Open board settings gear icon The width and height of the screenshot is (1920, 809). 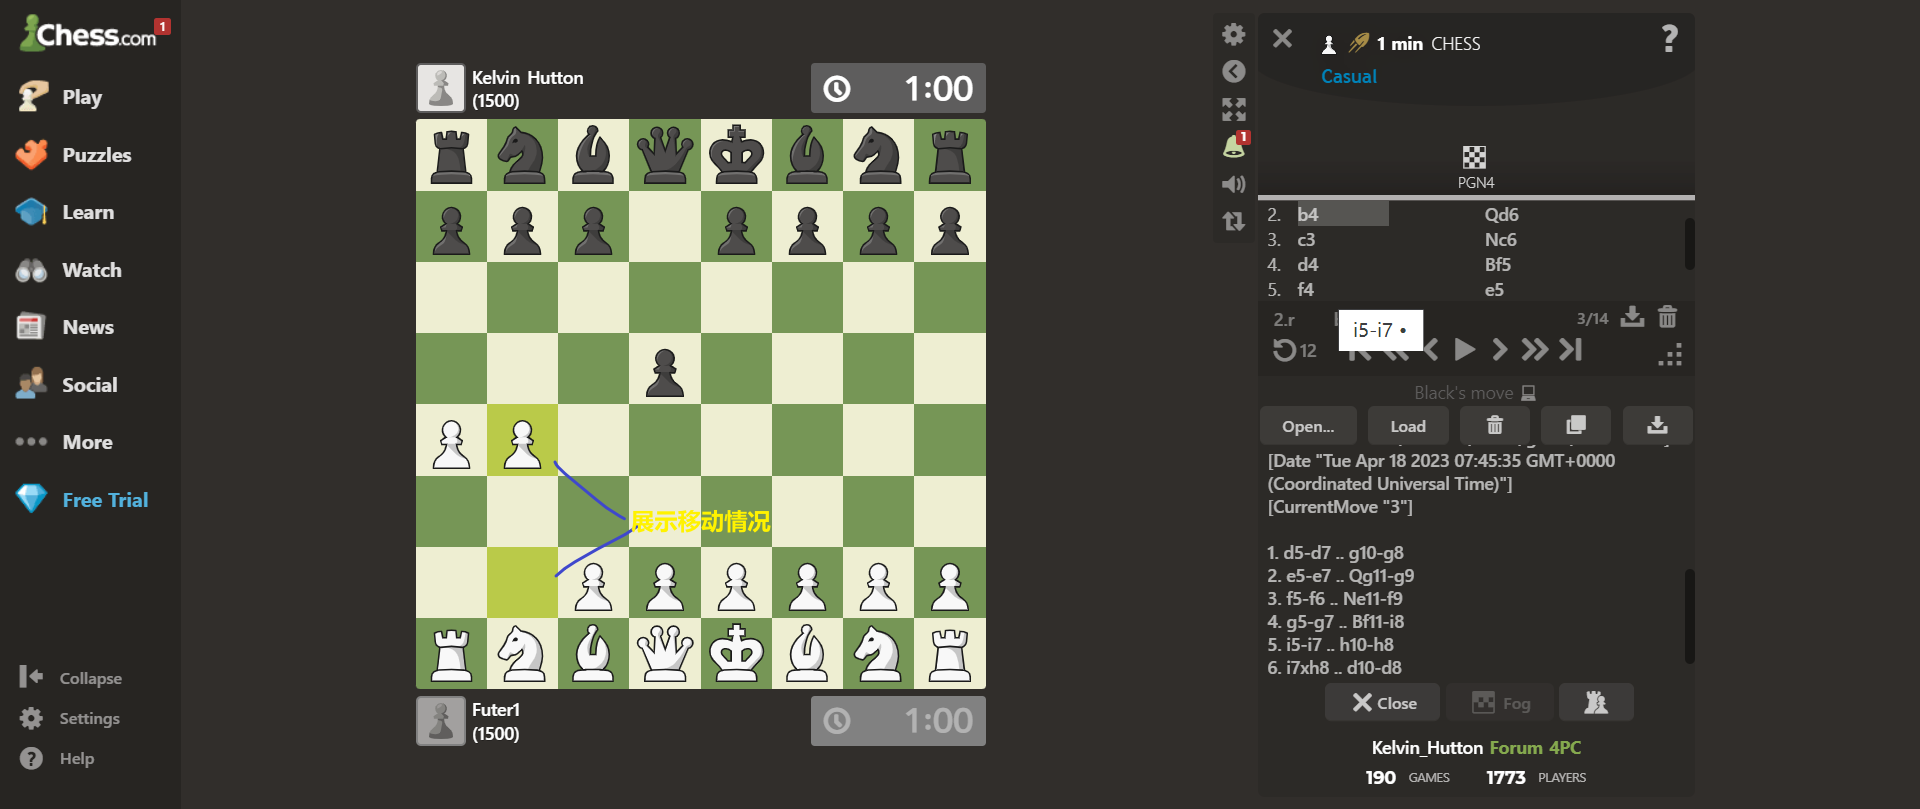coord(1234,35)
